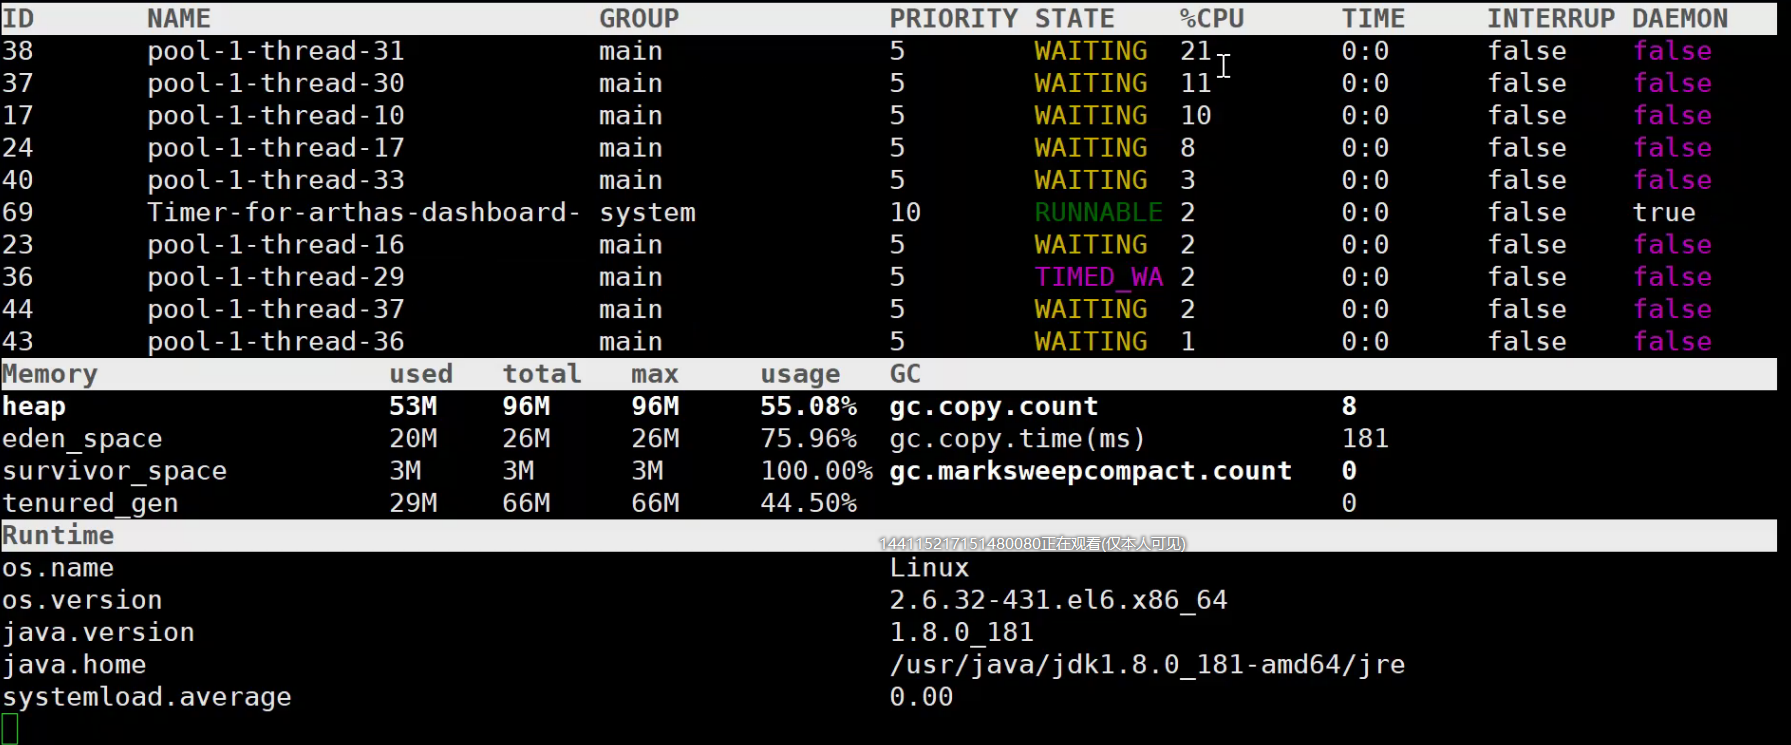
Task: Click the tenured_gen row label
Action: click(90, 503)
